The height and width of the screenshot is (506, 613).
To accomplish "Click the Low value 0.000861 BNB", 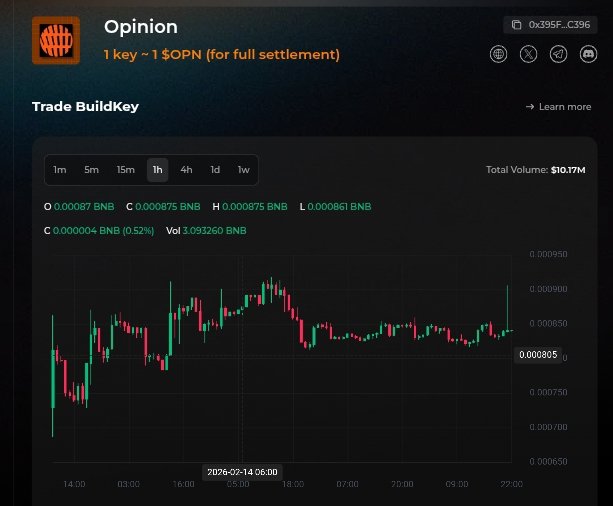I will pyautogui.click(x=339, y=206).
